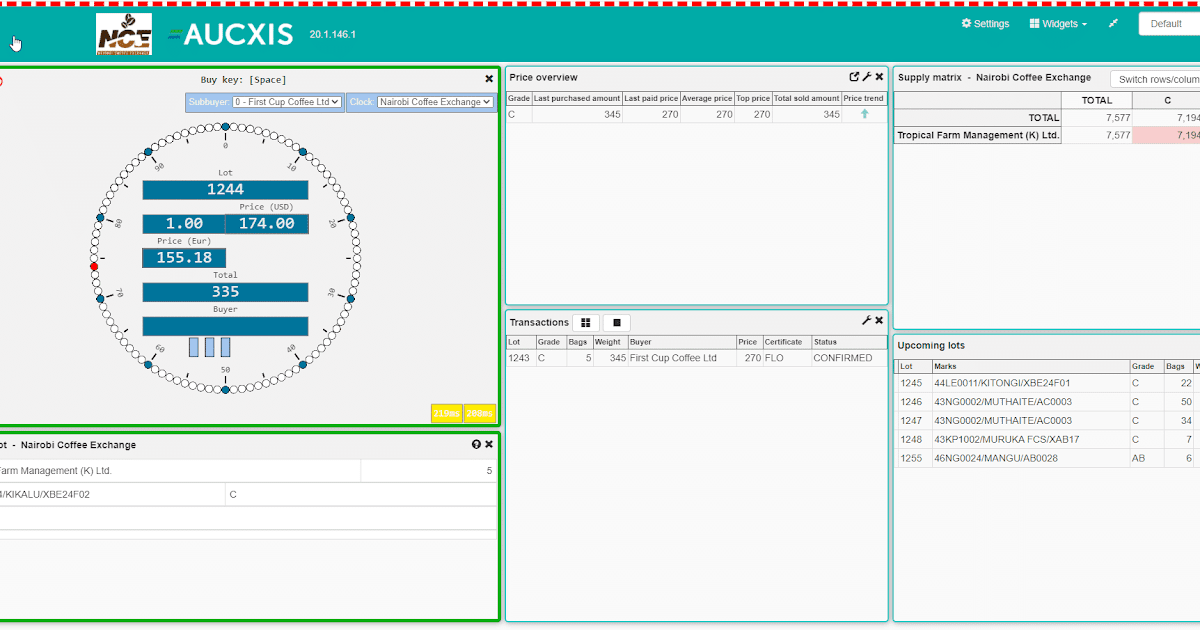Screen dimensions: 1200x630
Task: Click the 310ms latency indicator
Action: pyautogui.click(x=446, y=413)
